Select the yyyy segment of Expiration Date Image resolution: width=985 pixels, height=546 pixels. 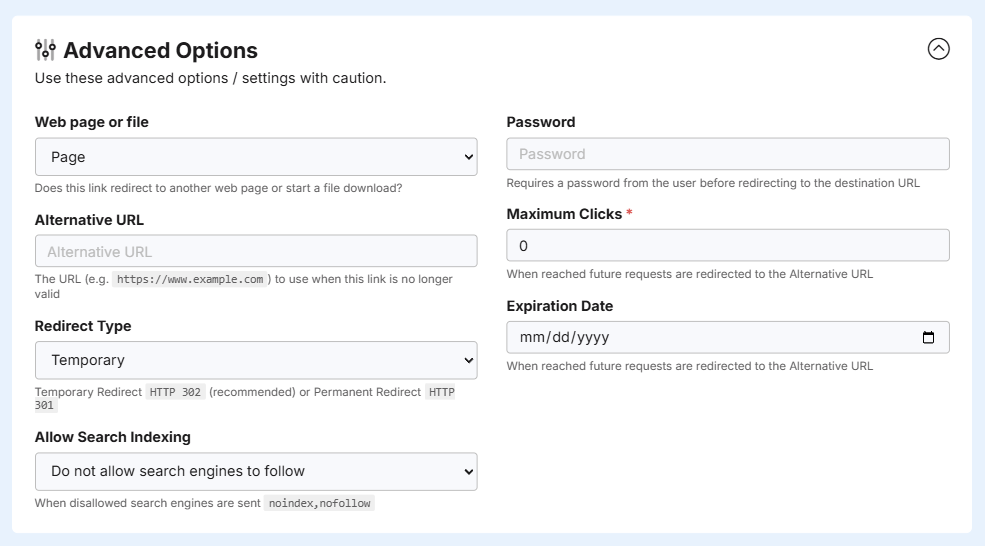593,337
